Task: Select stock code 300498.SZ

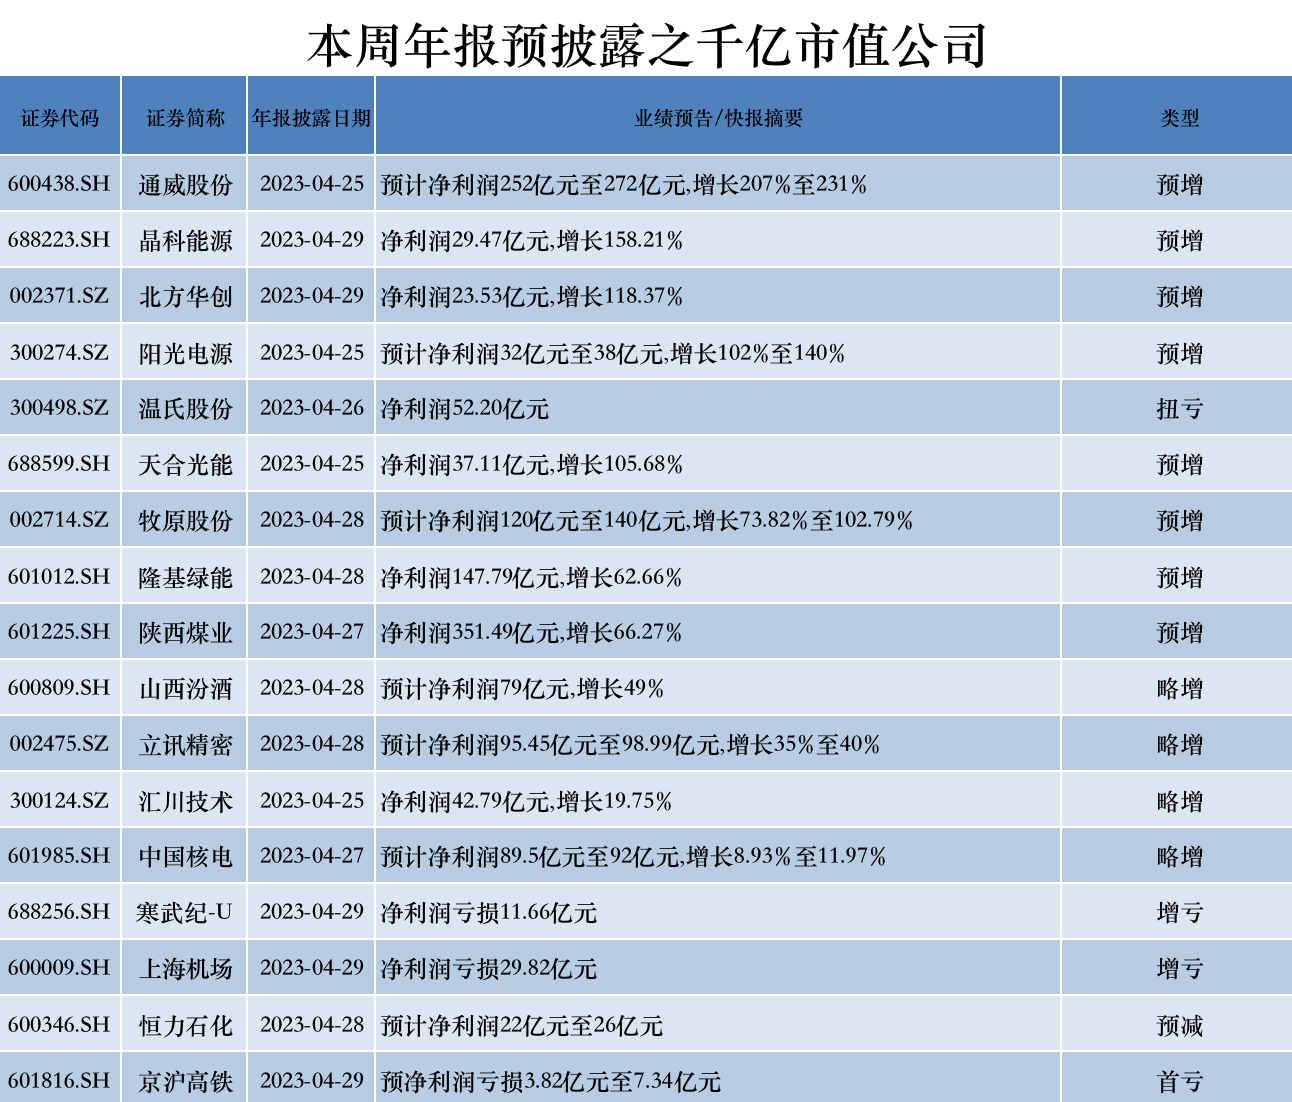Action: (59, 408)
